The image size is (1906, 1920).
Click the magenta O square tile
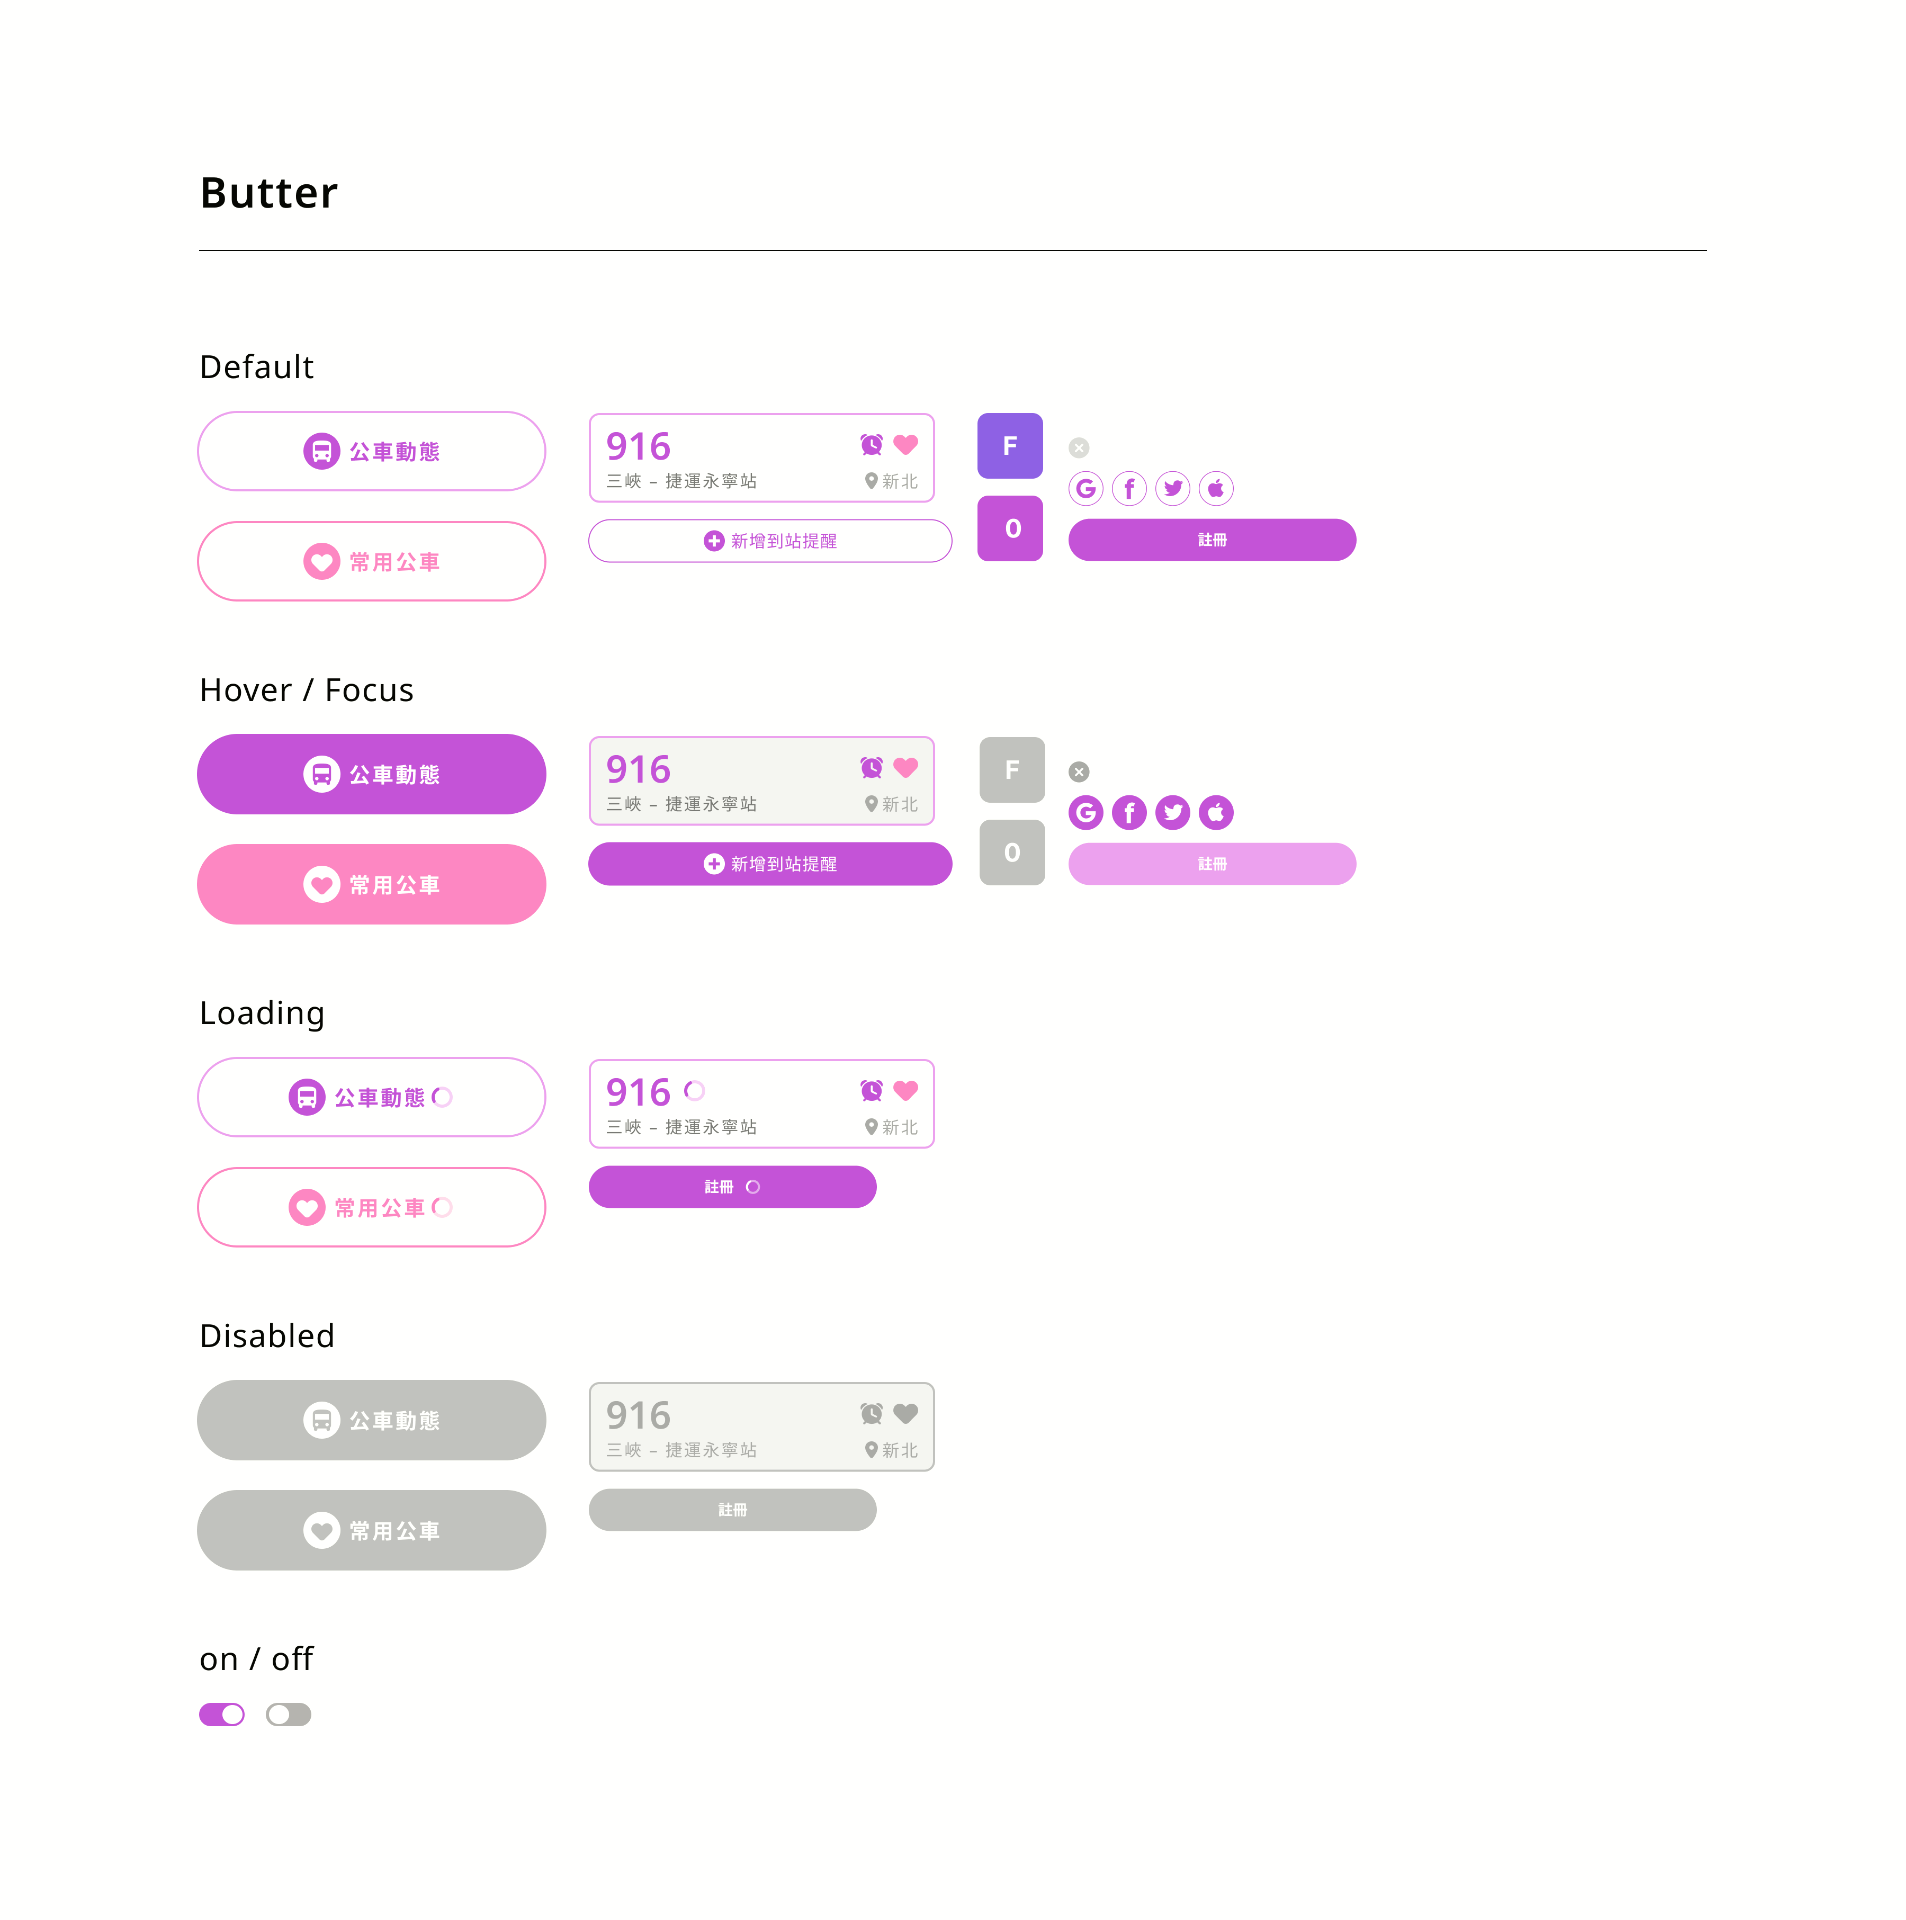click(1010, 529)
